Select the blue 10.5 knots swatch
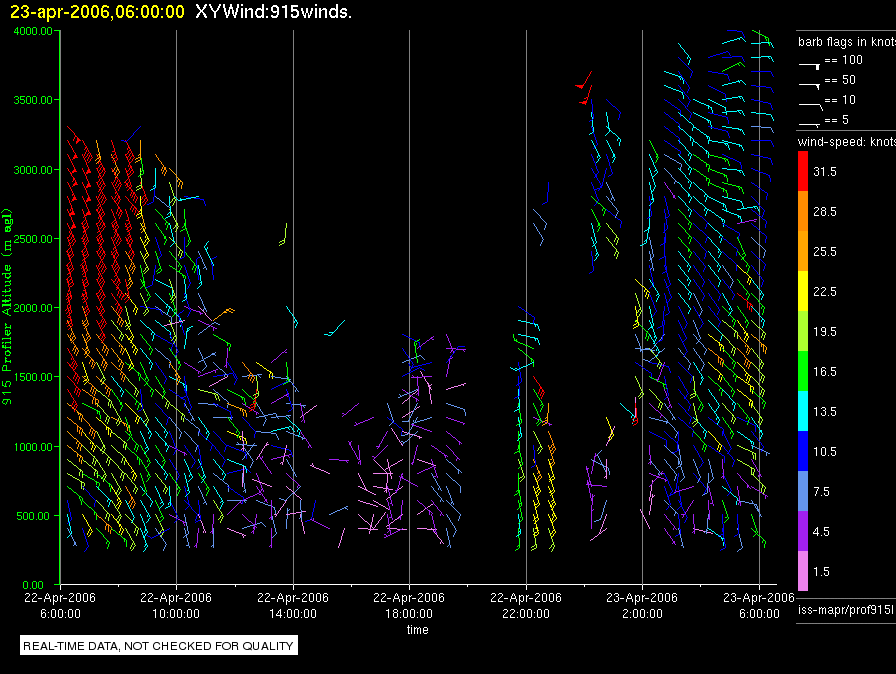The image size is (896, 674). pos(803,451)
